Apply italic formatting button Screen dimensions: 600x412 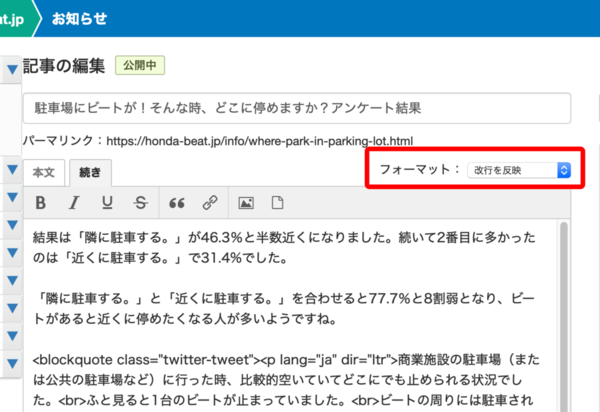point(74,203)
